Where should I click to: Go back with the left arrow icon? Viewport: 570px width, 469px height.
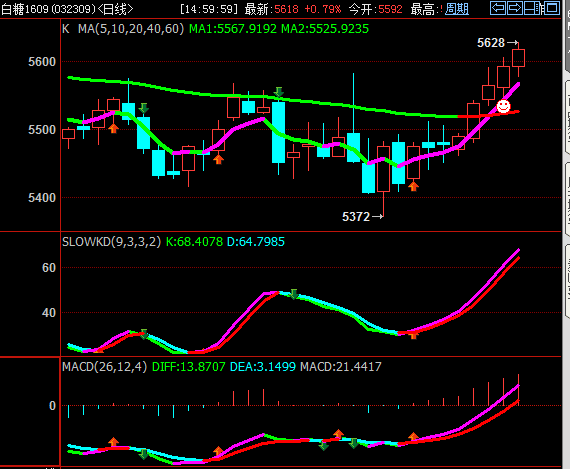(x=498, y=8)
